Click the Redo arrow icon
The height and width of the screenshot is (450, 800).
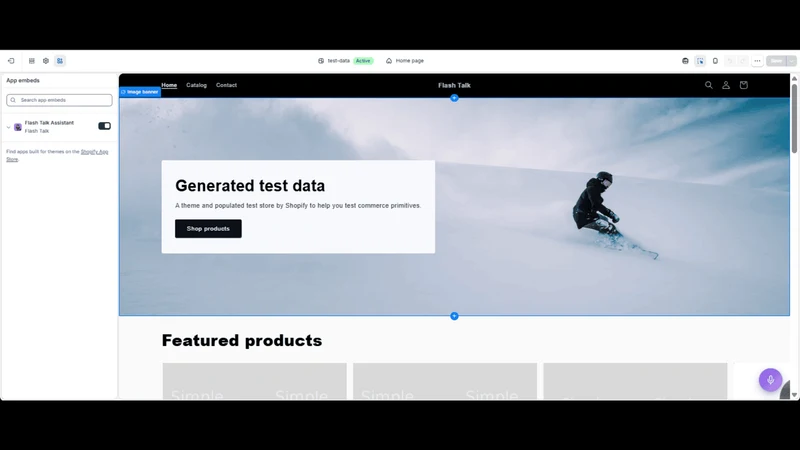click(743, 61)
